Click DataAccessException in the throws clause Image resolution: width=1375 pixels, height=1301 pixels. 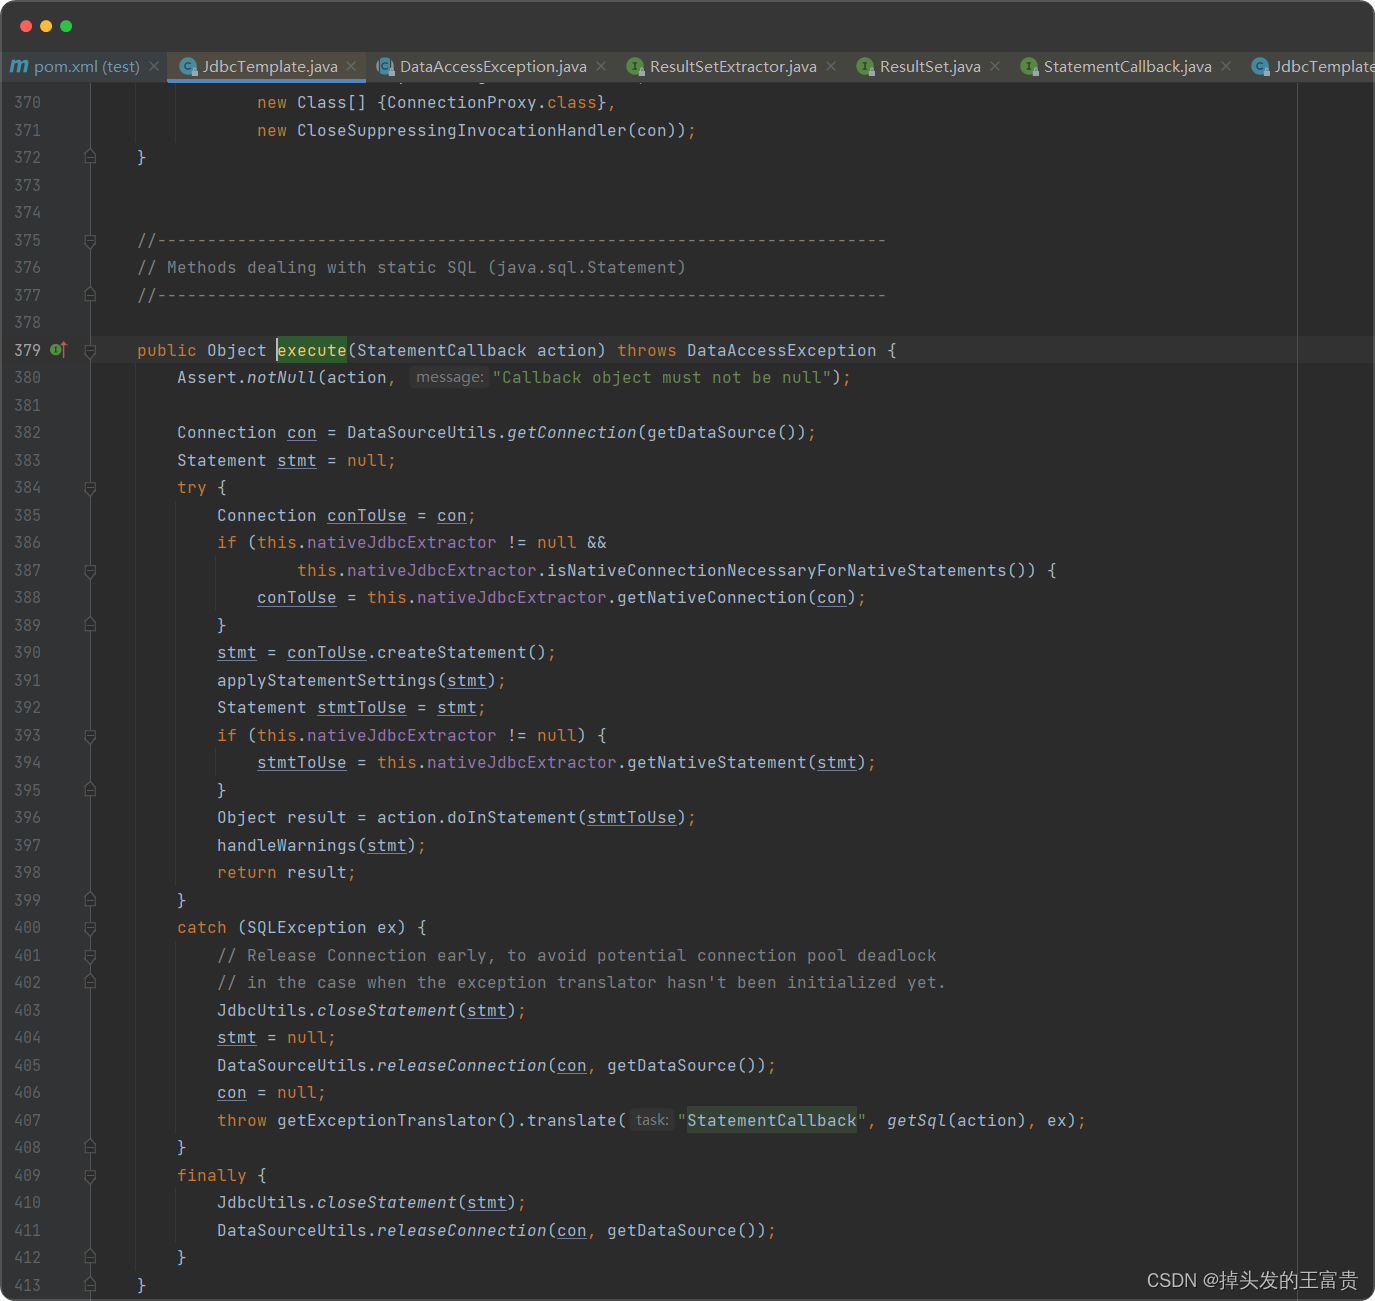pyautogui.click(x=782, y=350)
